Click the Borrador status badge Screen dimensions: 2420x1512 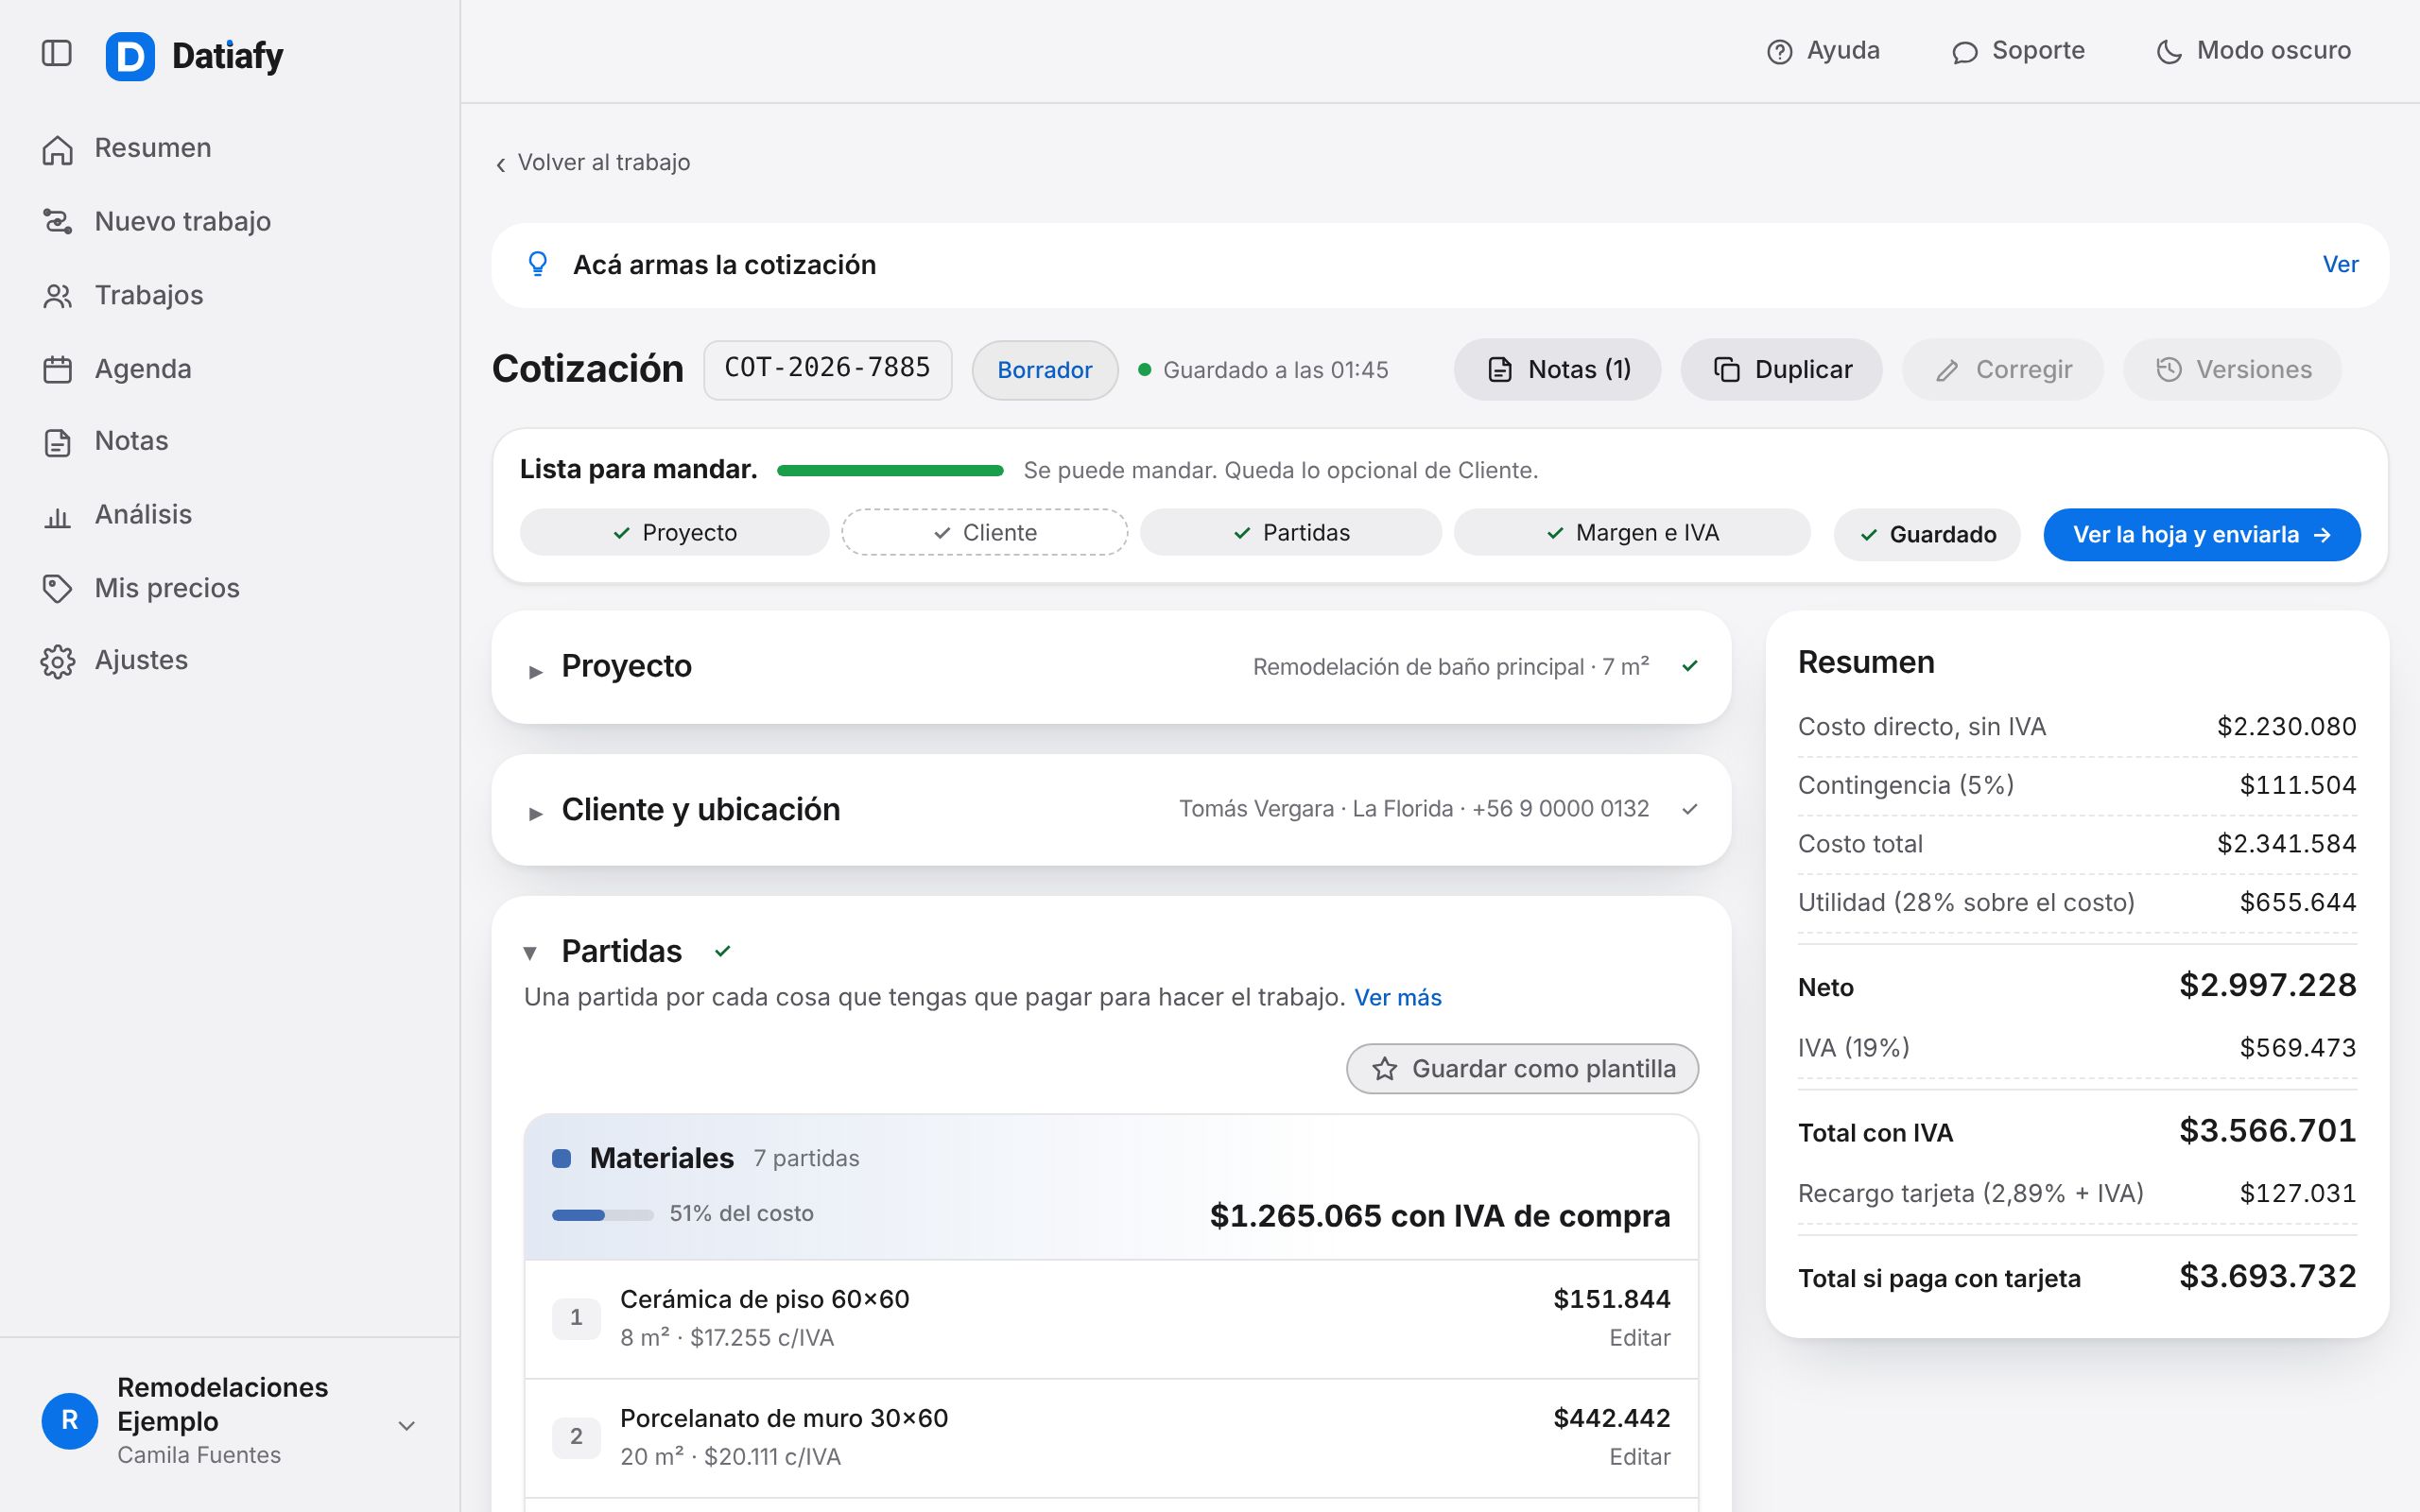click(x=1044, y=370)
